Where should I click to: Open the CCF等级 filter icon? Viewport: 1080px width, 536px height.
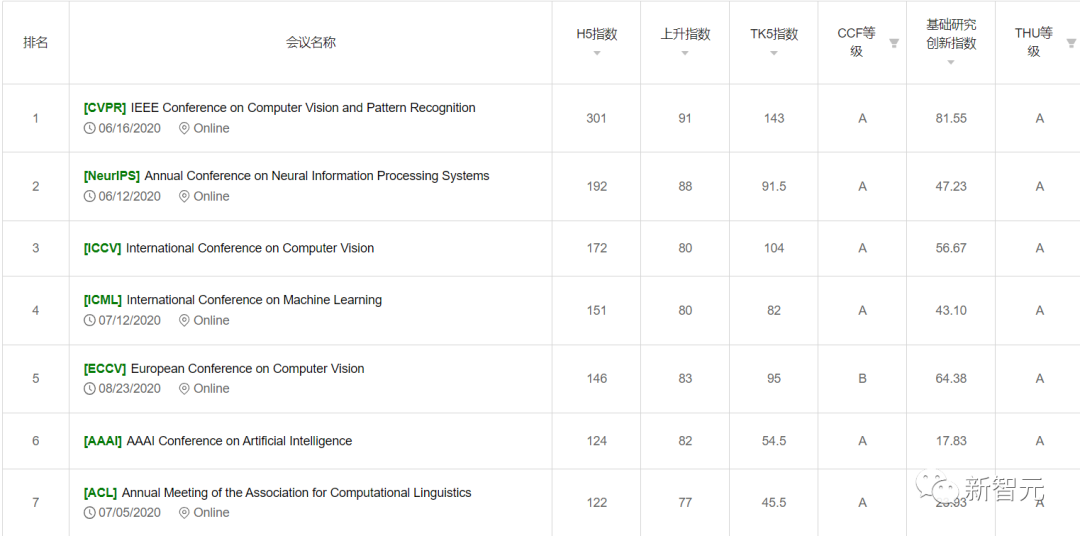click(894, 43)
